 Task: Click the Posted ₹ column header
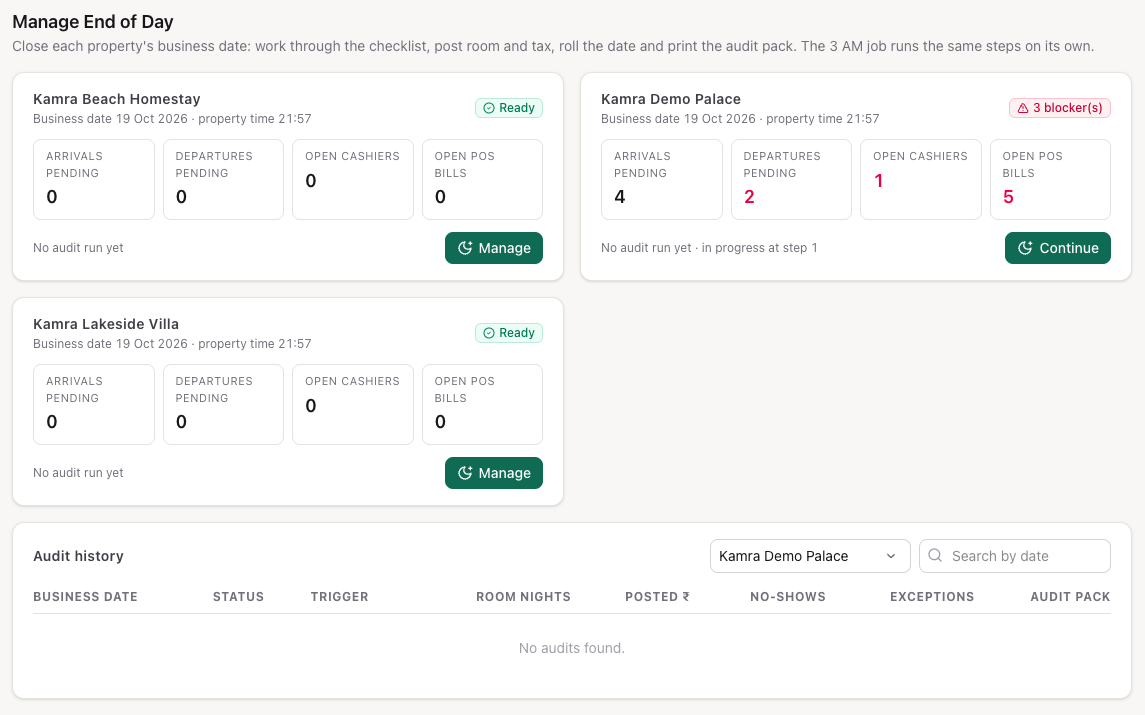click(x=657, y=597)
